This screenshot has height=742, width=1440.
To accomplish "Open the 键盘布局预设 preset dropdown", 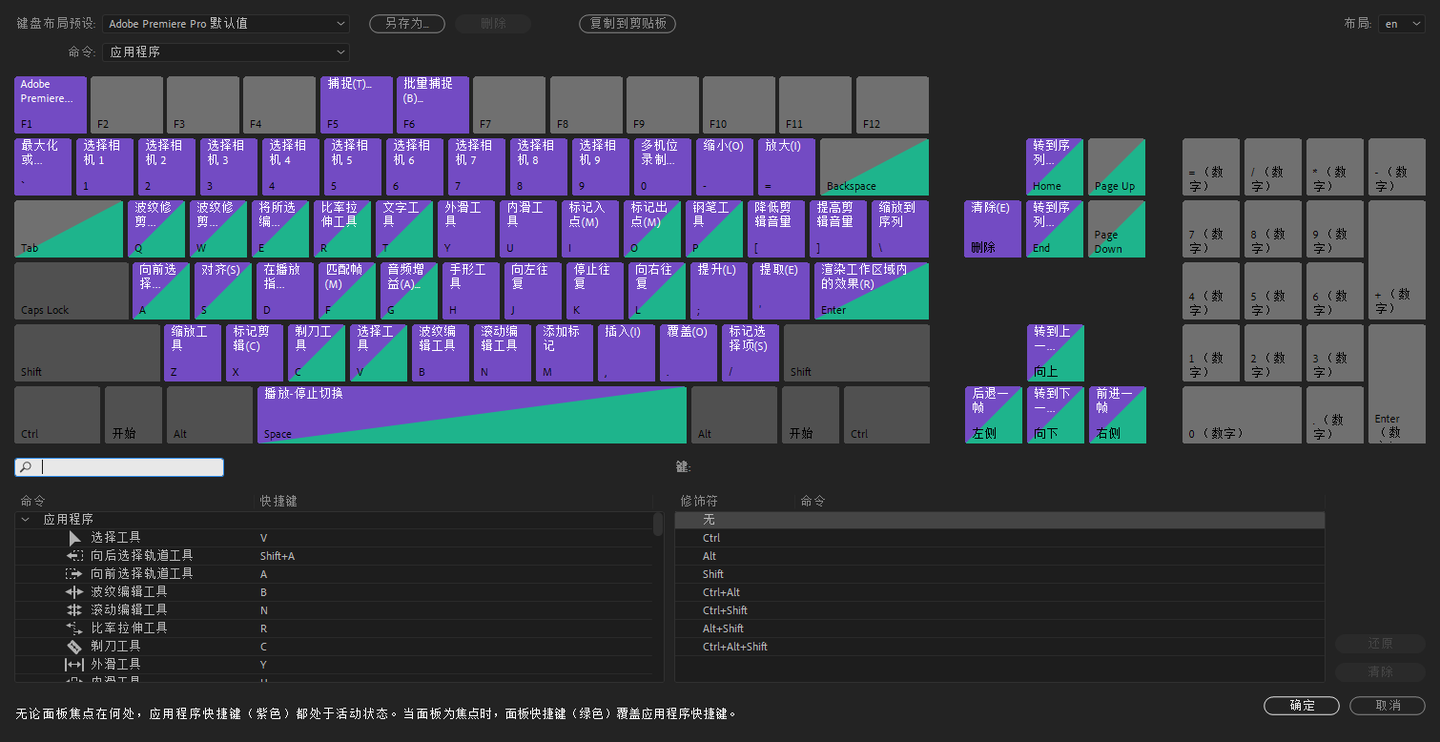I will tap(226, 23).
